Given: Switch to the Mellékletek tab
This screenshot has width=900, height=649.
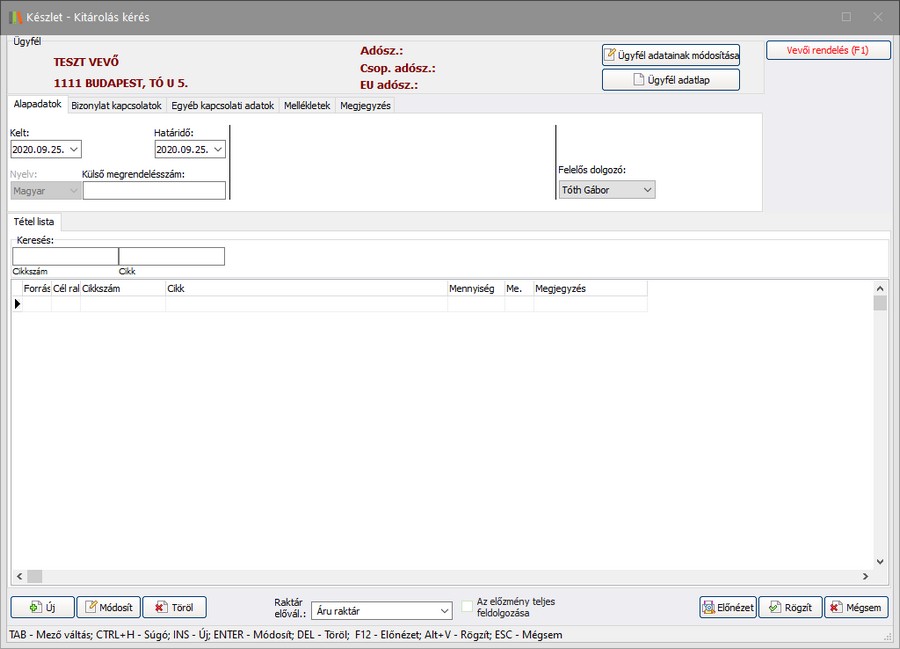Looking at the screenshot, I should tap(306, 105).
